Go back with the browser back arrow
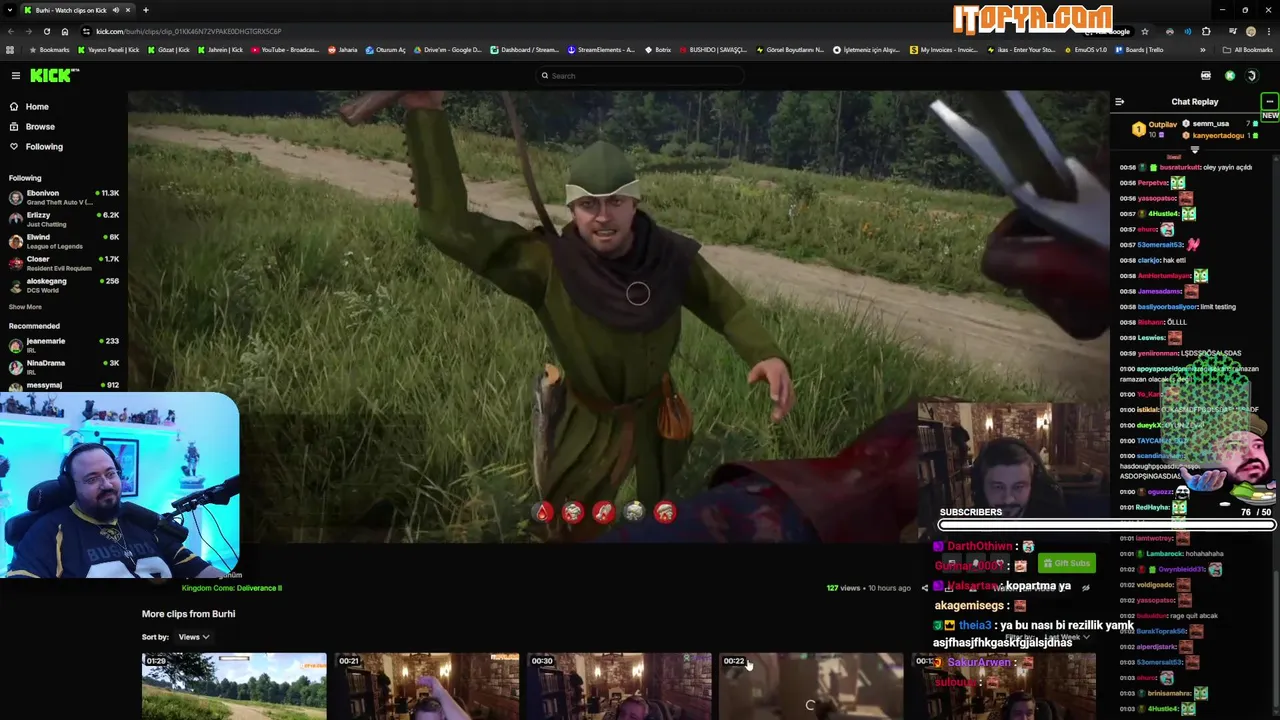1280x720 pixels. point(11,31)
